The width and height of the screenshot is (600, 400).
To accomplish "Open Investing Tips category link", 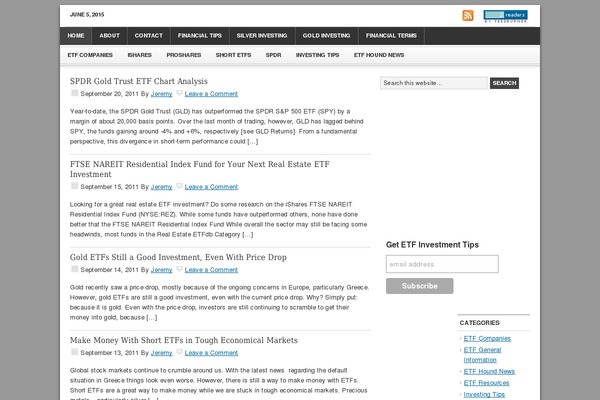I will tap(484, 394).
